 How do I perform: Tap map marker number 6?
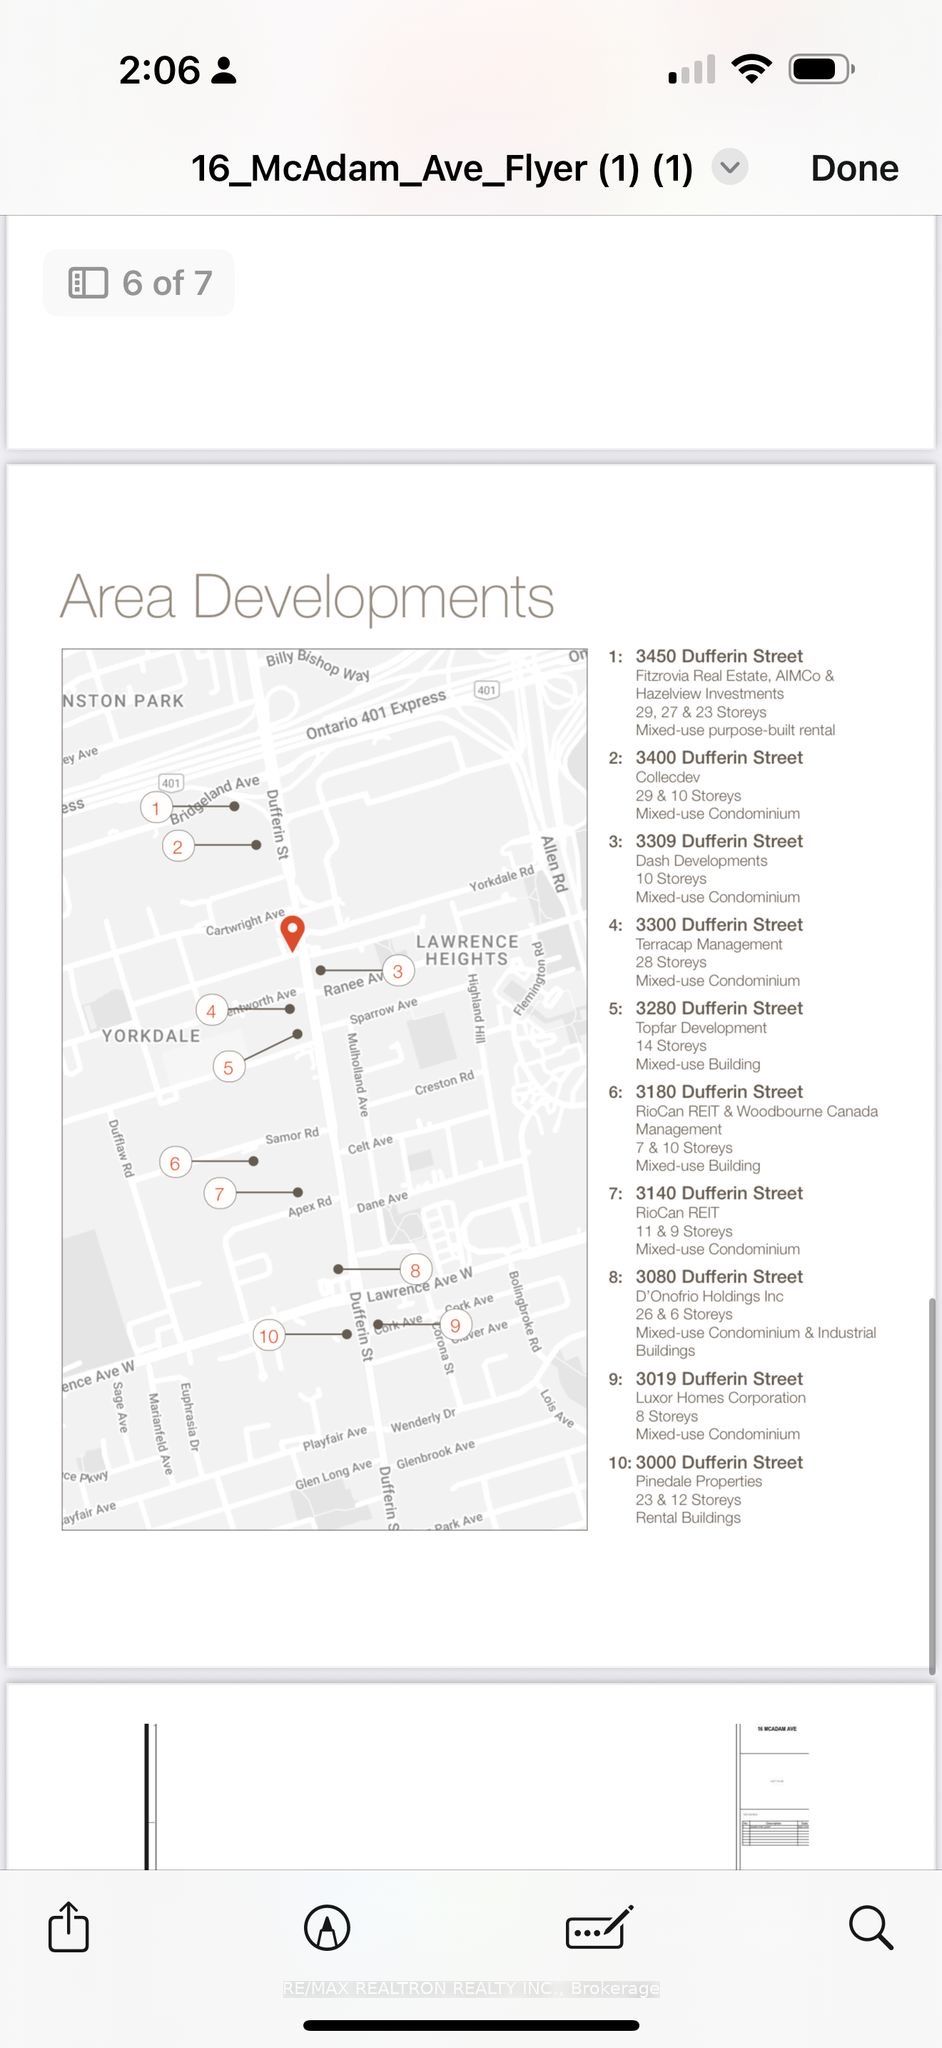[175, 1163]
